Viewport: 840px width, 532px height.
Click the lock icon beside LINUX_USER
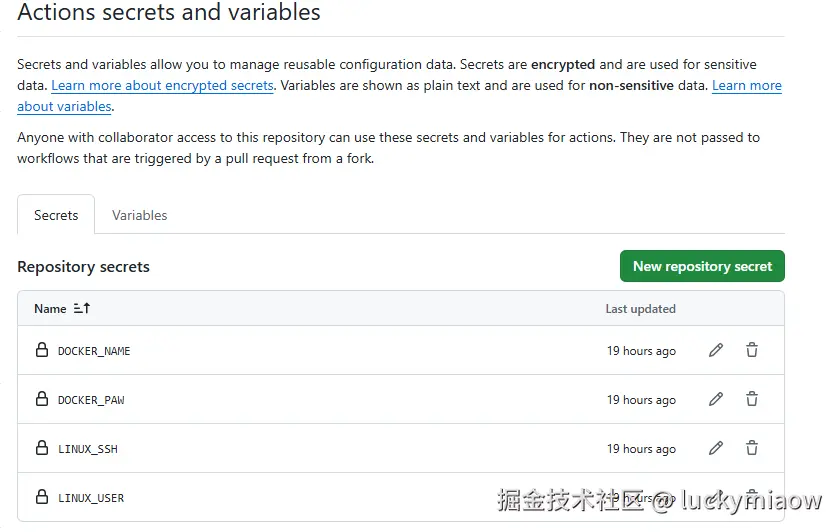(x=42, y=497)
